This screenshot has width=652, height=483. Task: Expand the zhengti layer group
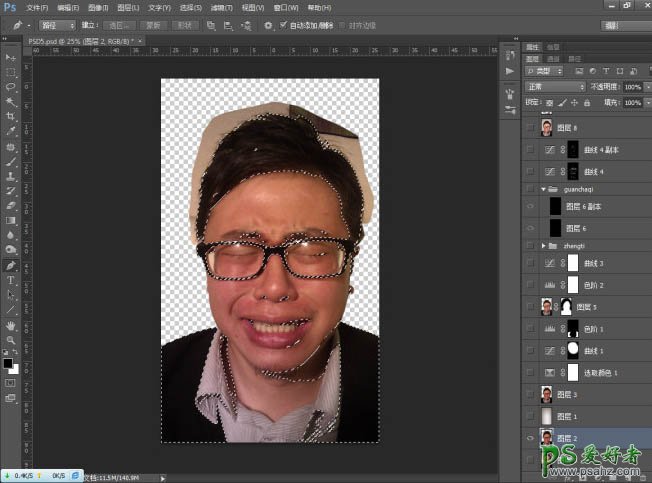tap(543, 245)
